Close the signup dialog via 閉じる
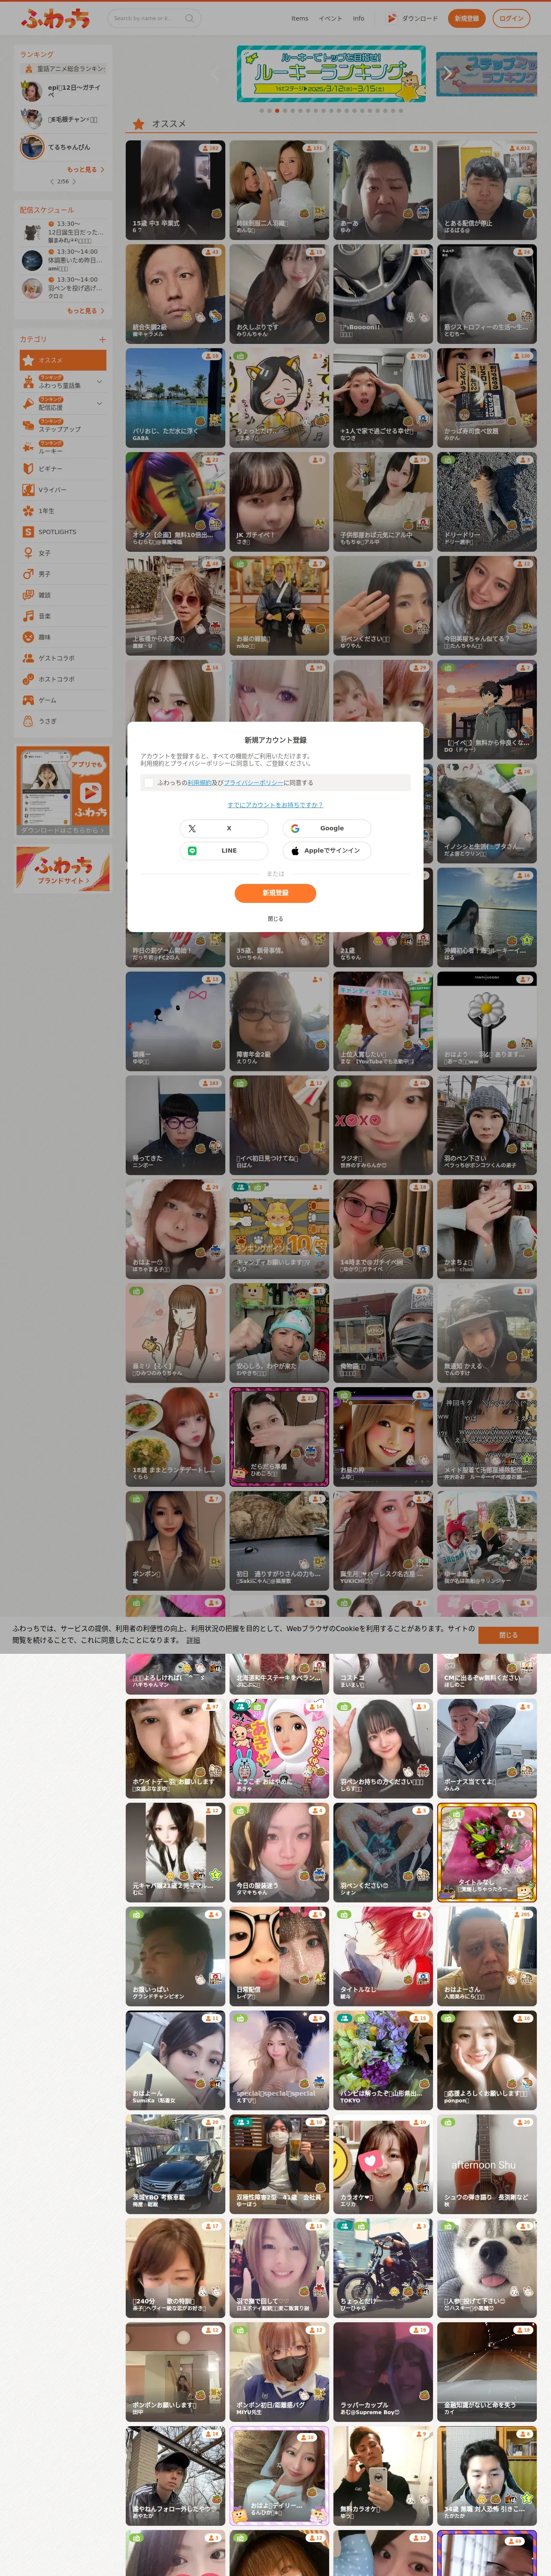Viewport: 551px width, 2576px height. [275, 919]
